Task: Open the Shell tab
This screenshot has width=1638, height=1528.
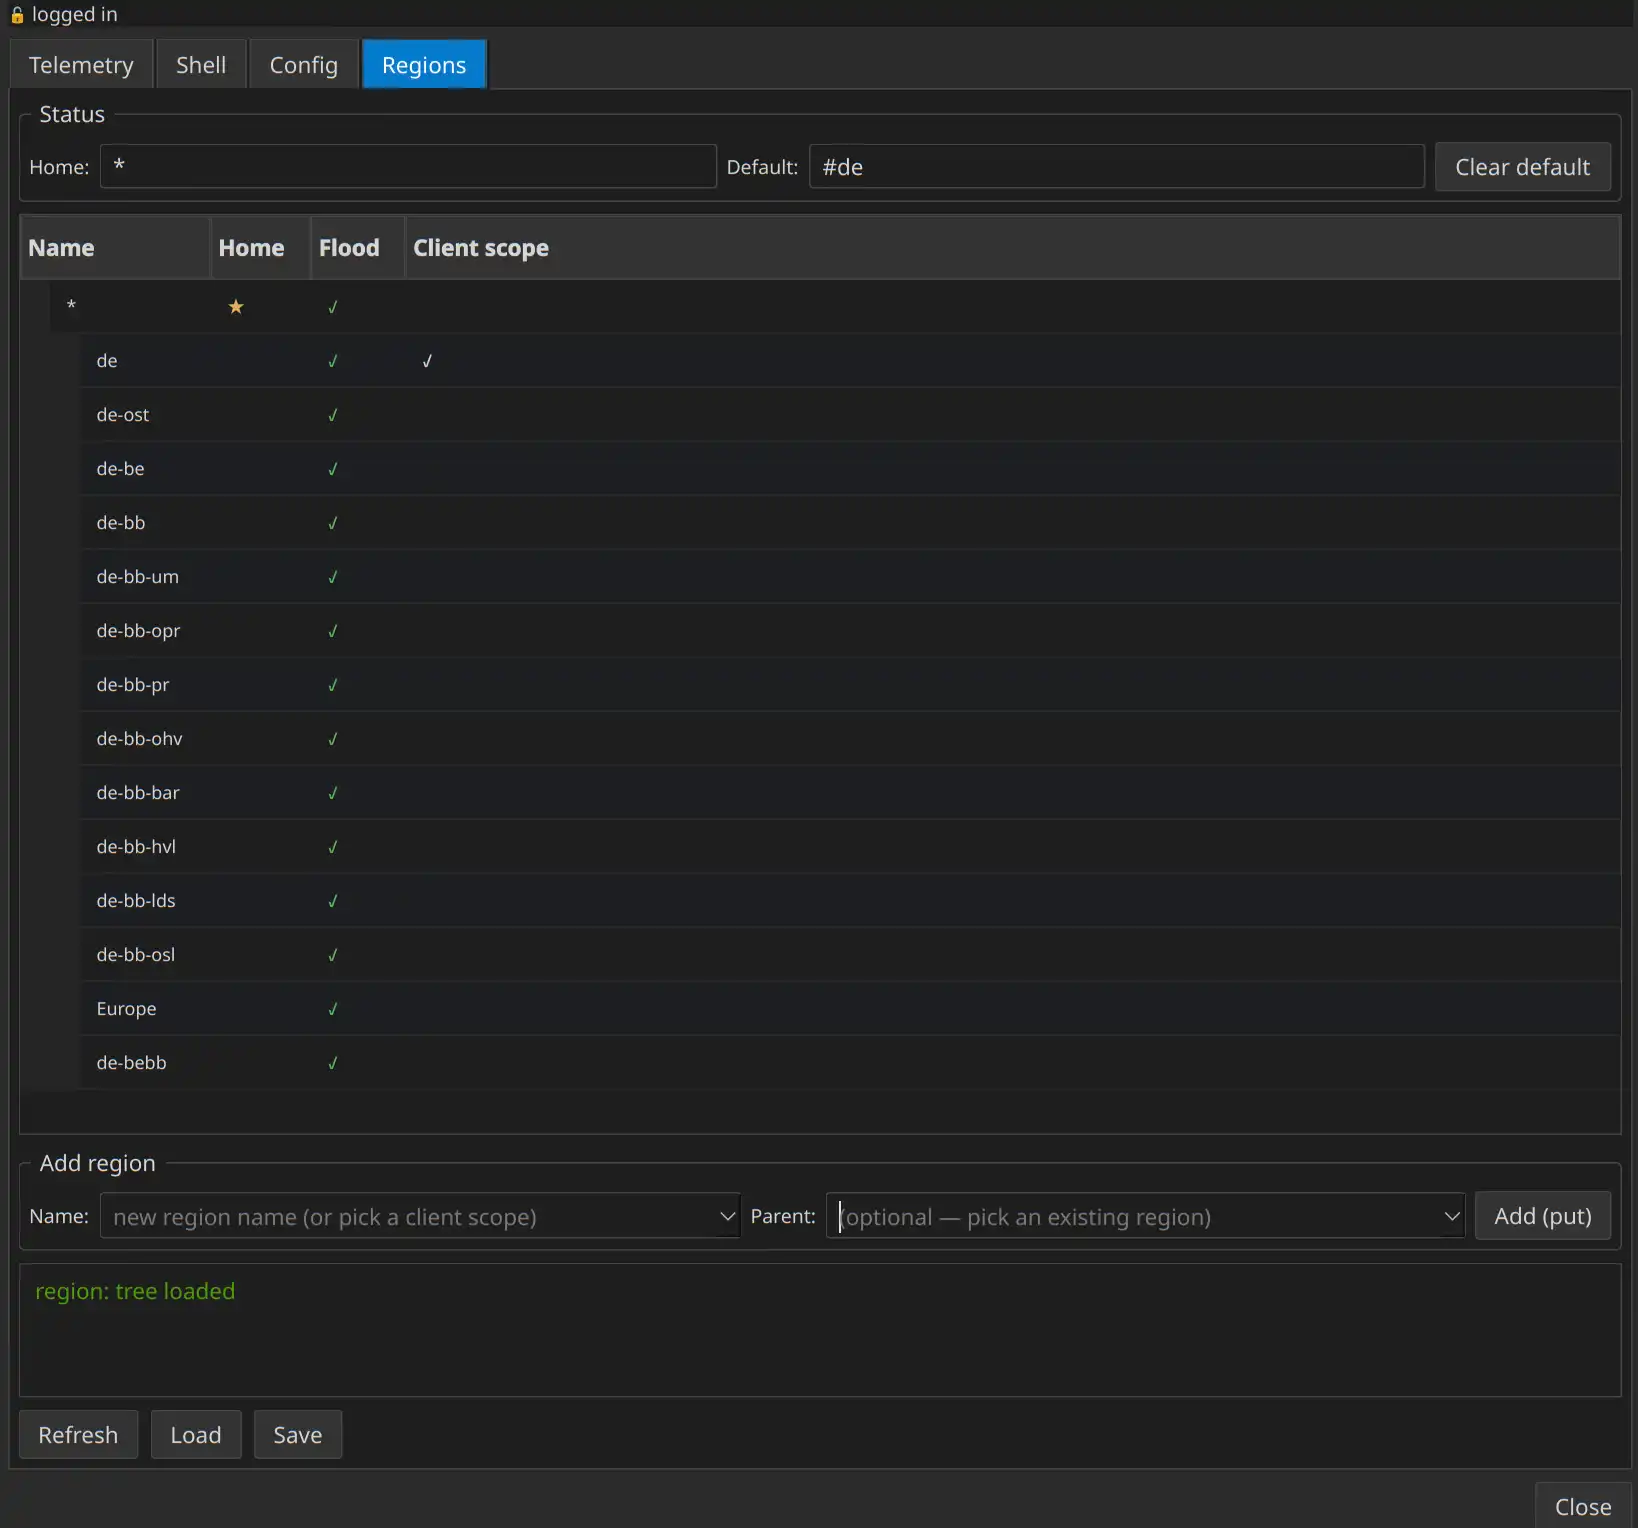Action: coord(201,65)
